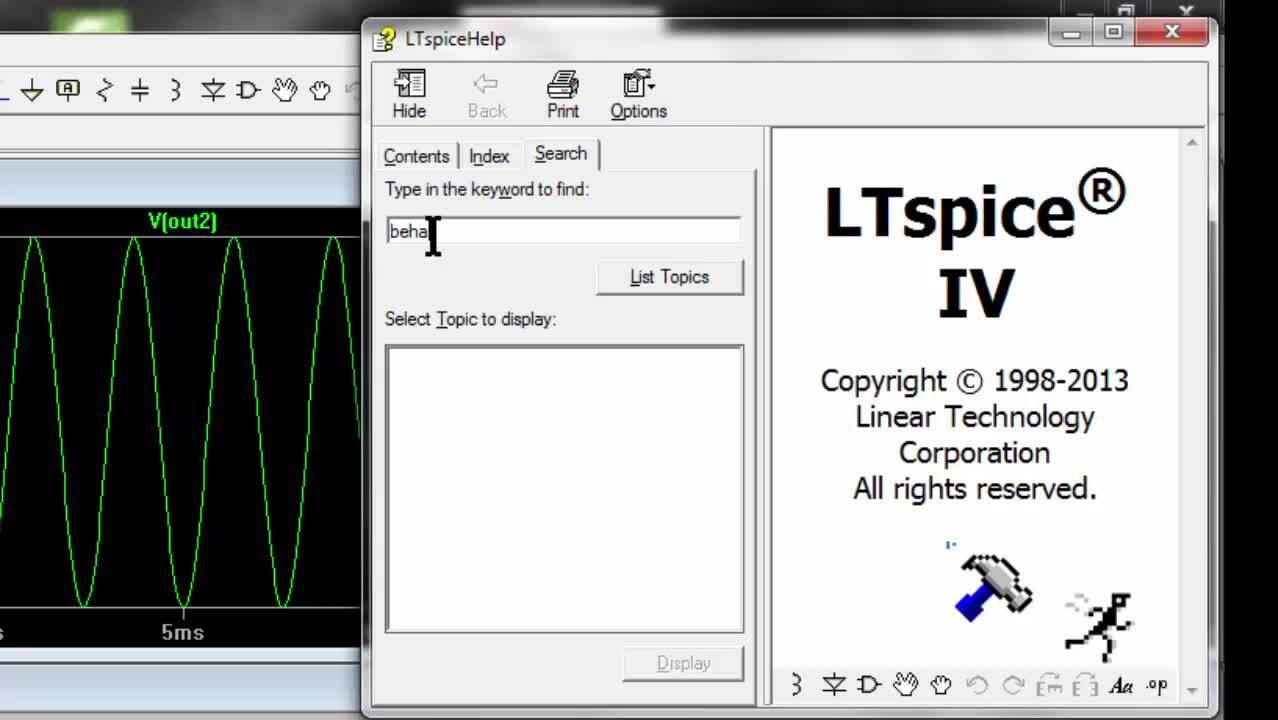Click the List Topics button
Viewport: 1278px width, 720px height.
pyautogui.click(x=669, y=277)
